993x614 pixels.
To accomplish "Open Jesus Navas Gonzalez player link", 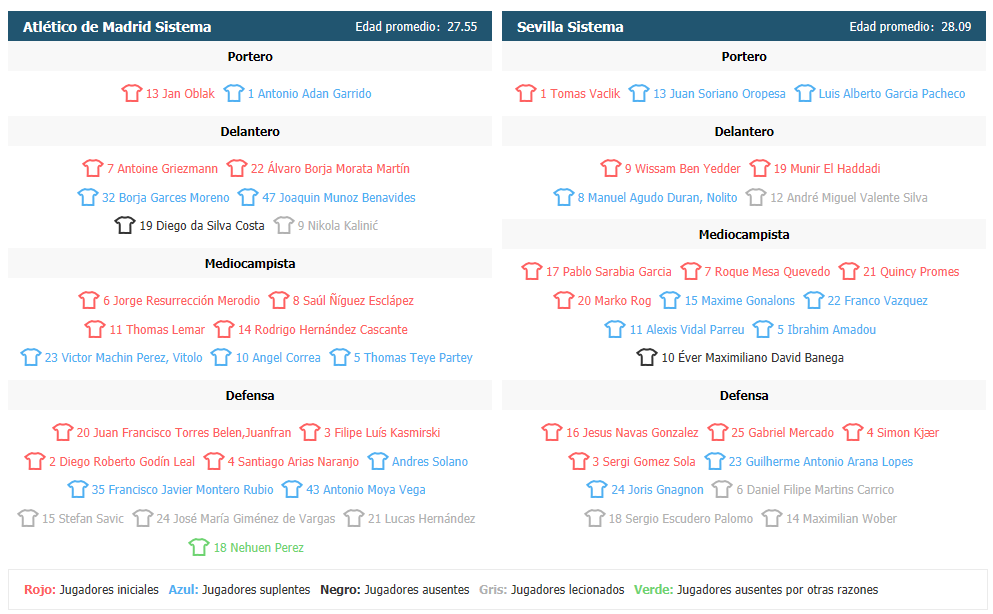I will [x=632, y=433].
